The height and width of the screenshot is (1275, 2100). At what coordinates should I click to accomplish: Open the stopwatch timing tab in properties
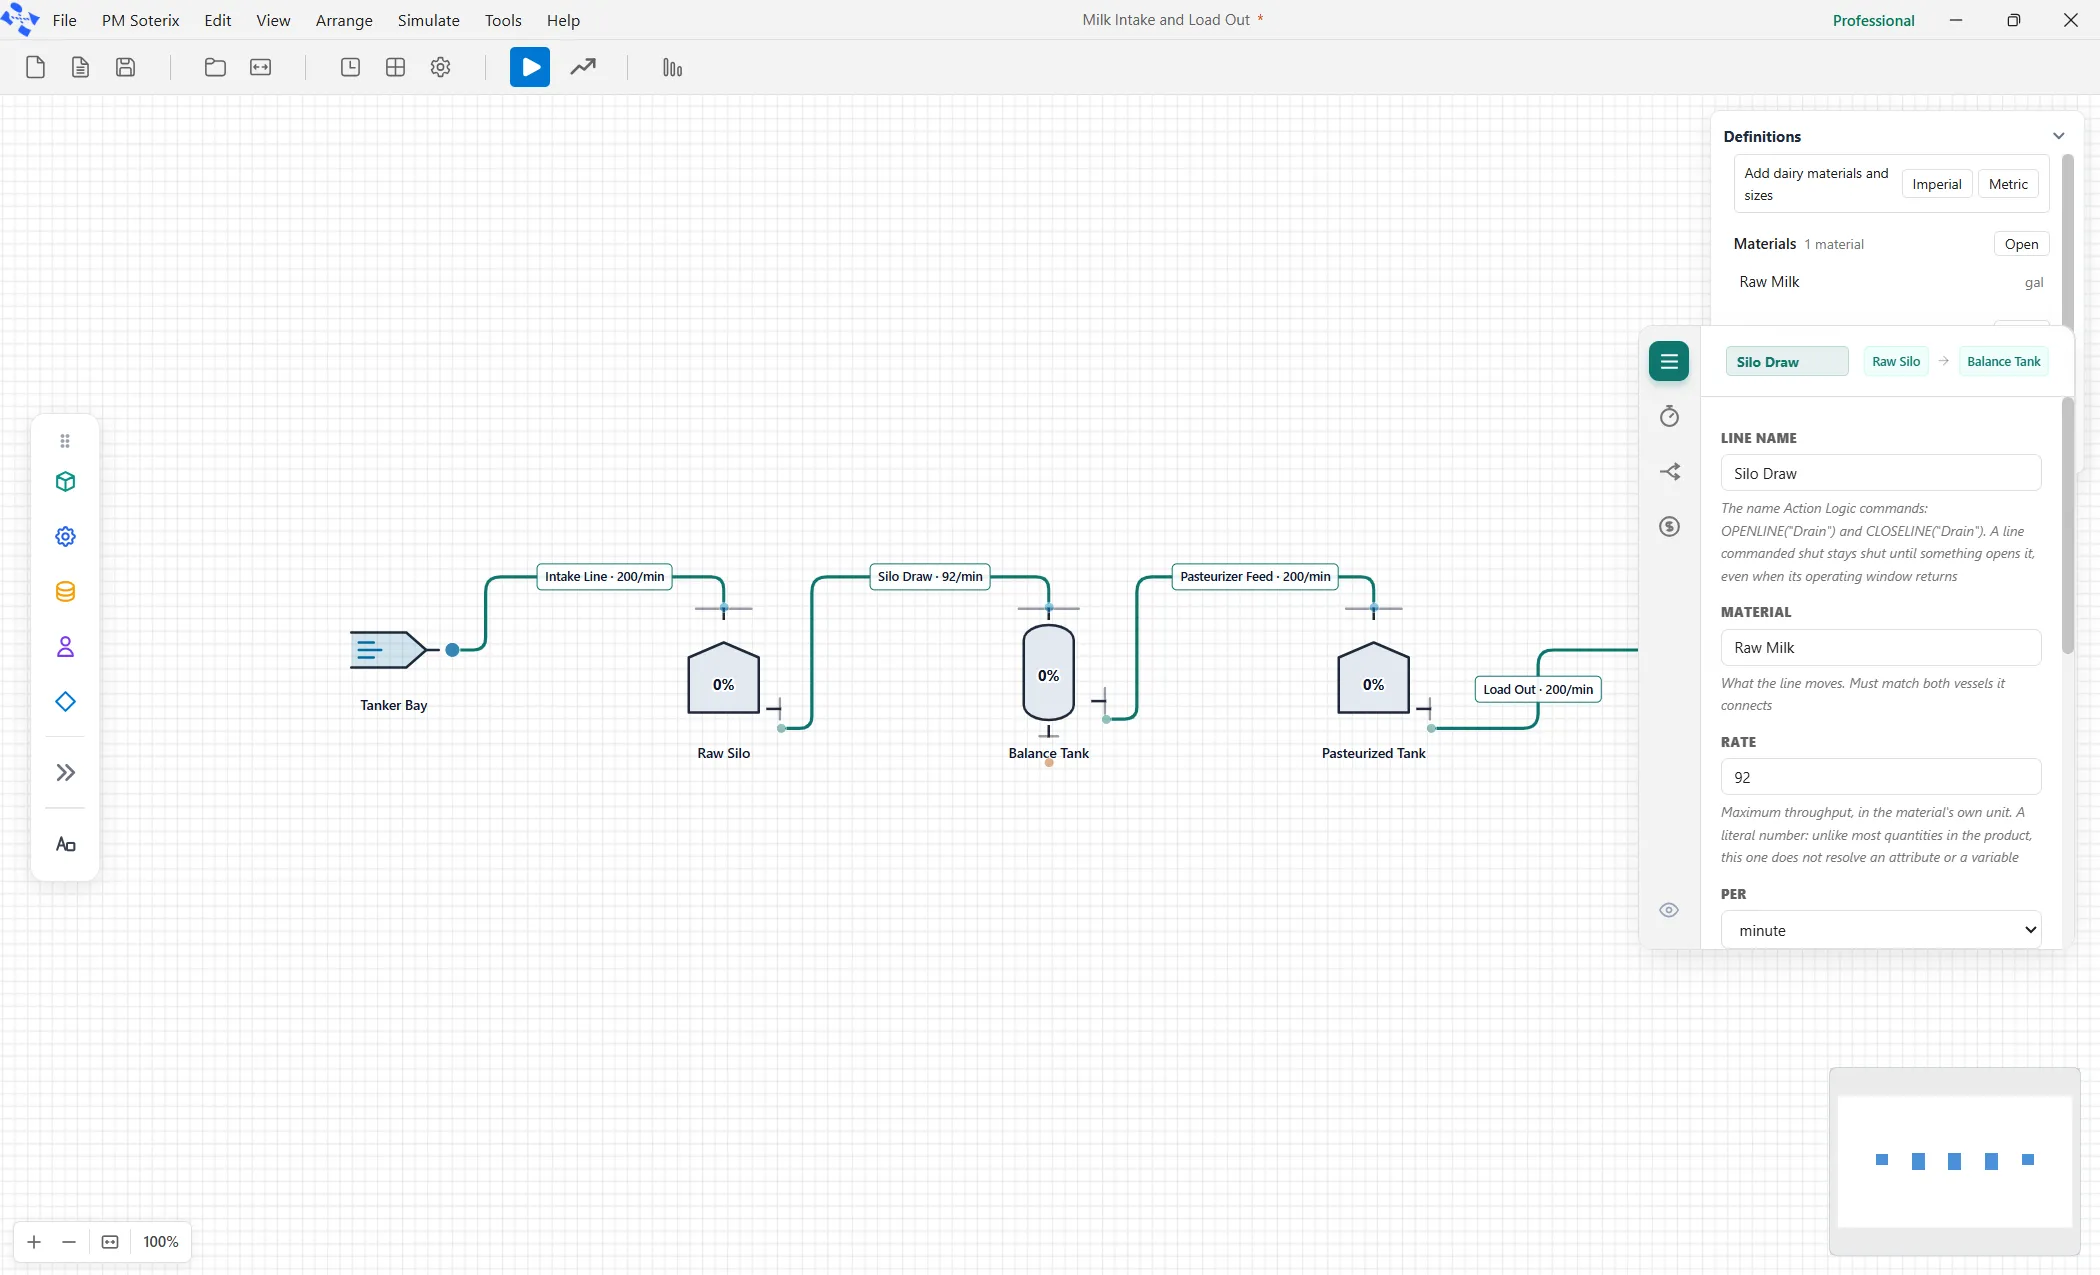tap(1669, 417)
